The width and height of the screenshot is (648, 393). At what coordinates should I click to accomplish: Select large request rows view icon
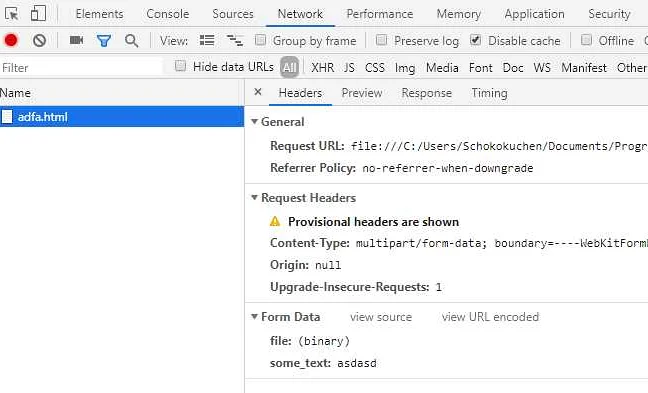(x=207, y=40)
